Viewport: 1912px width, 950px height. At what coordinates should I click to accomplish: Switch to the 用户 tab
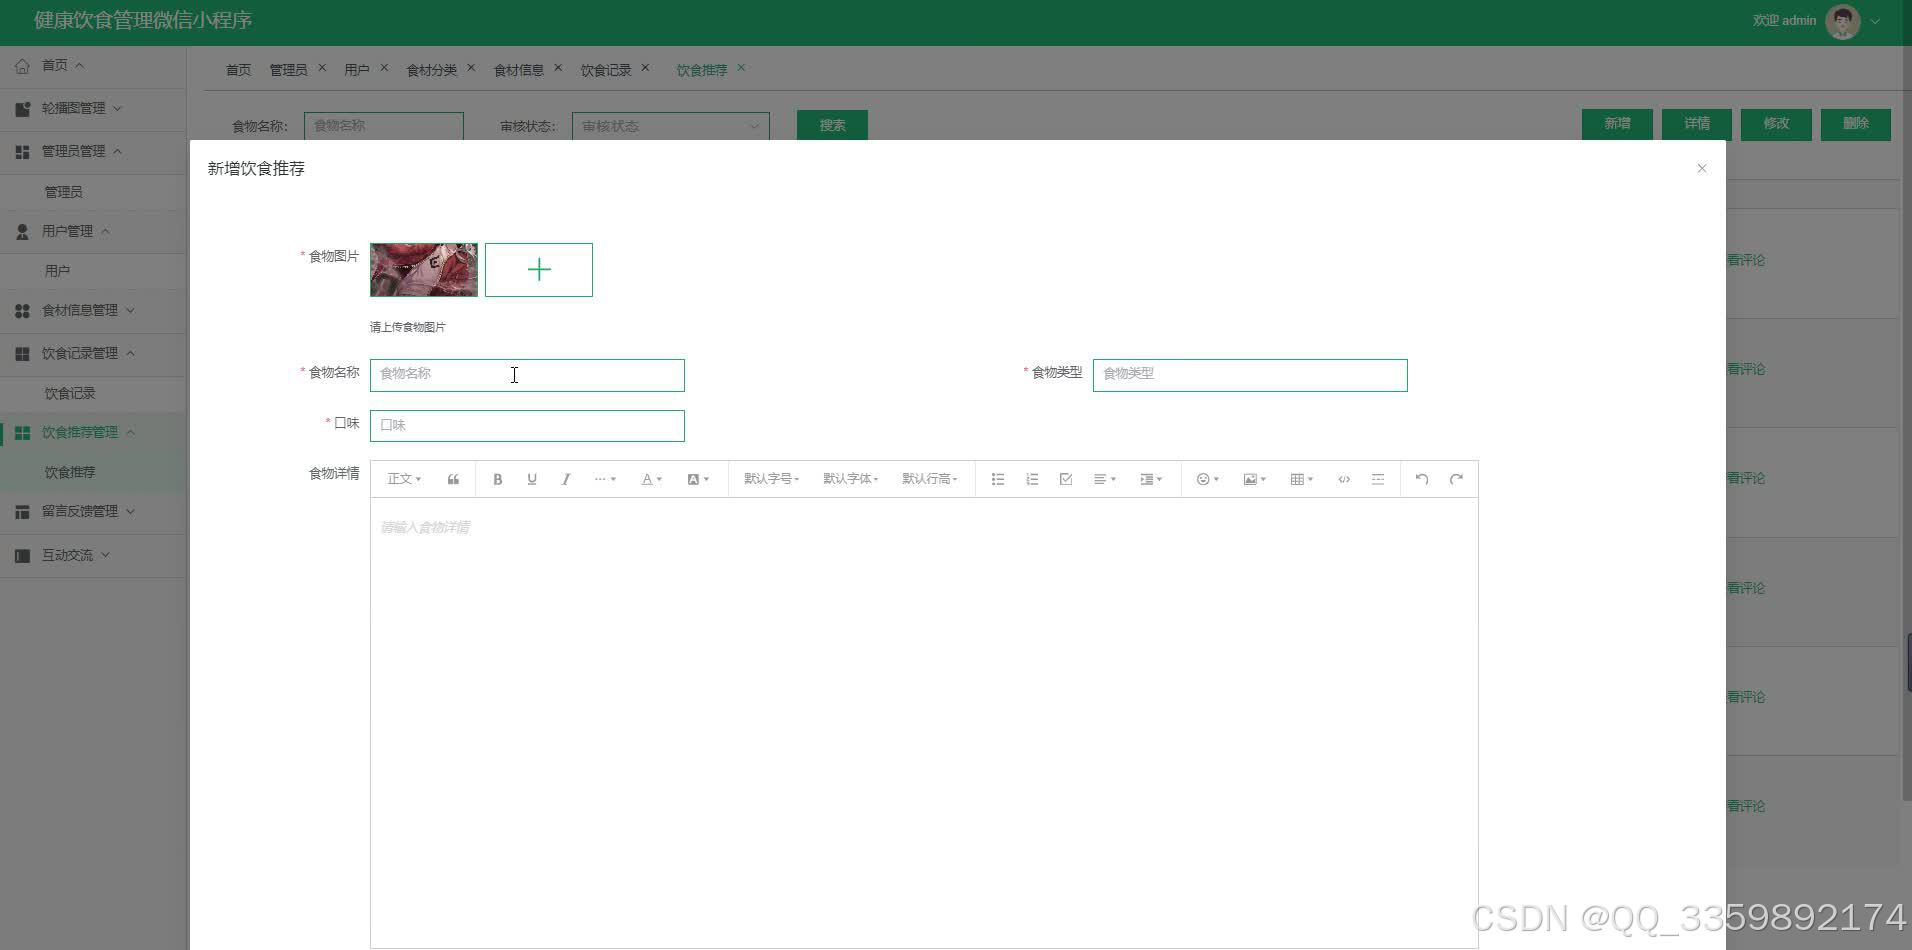[x=356, y=70]
